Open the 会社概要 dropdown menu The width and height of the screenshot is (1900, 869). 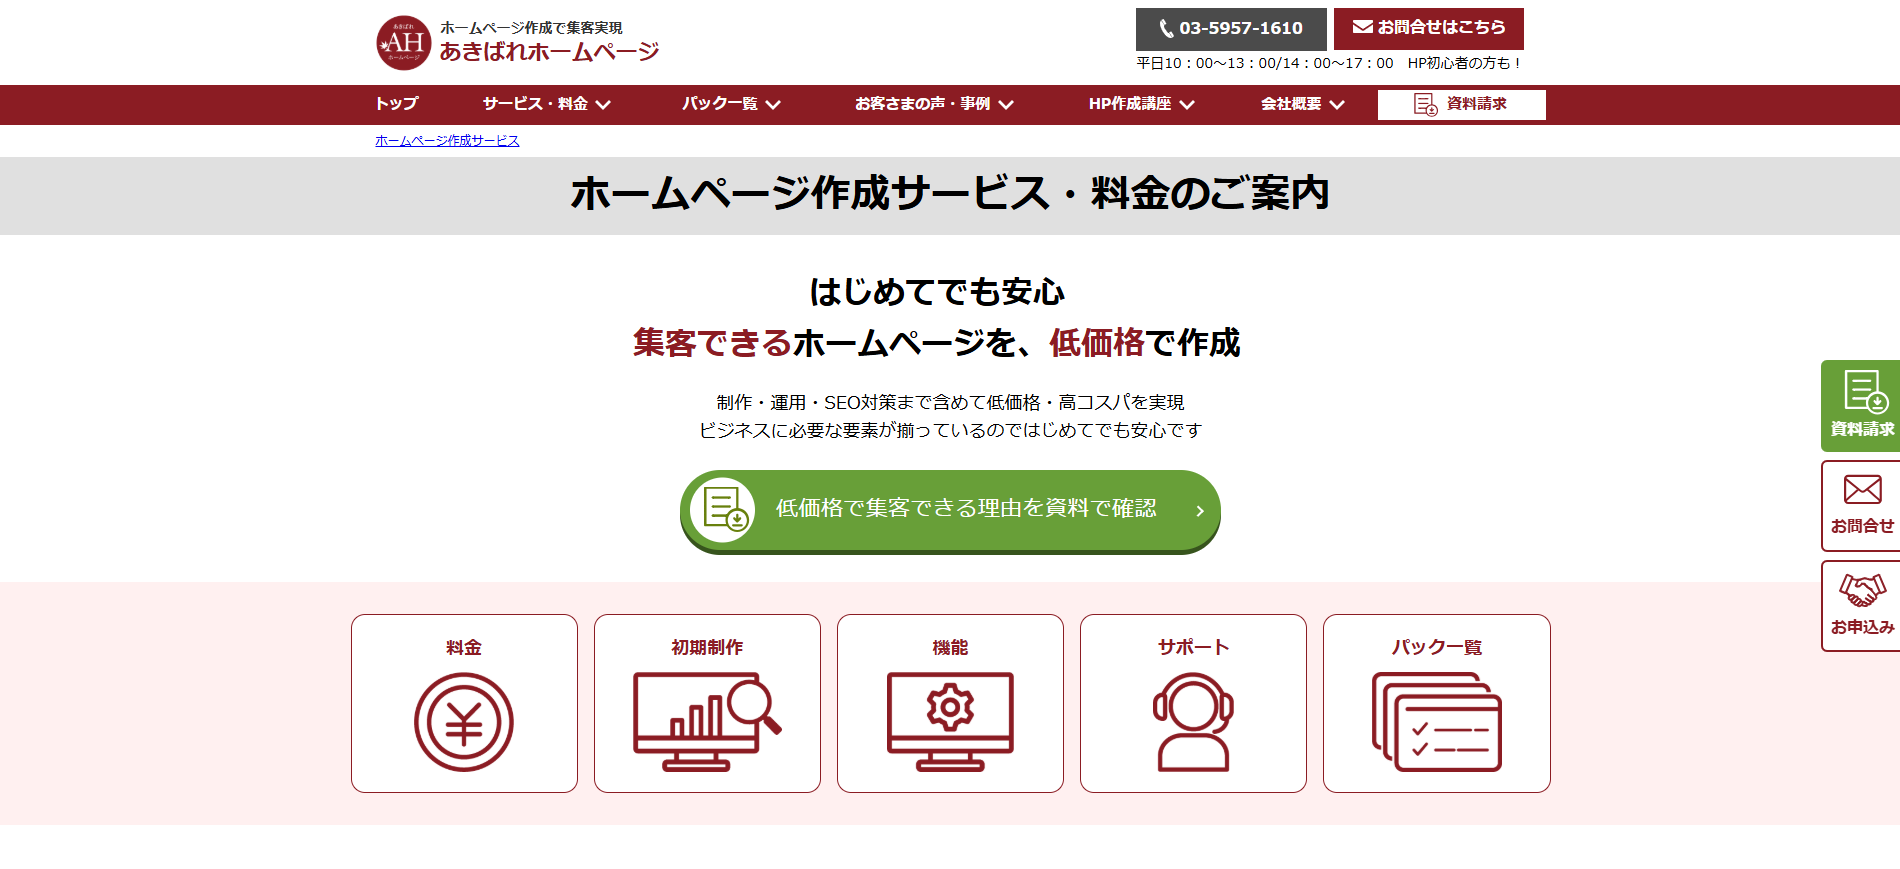(1302, 104)
